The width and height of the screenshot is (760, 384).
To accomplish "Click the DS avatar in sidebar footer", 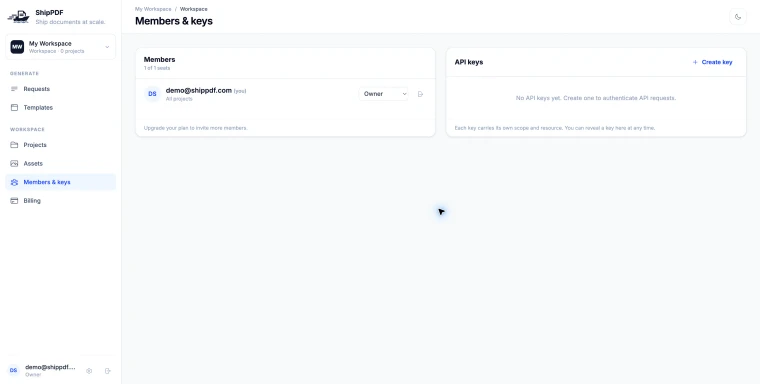I will (14, 370).
